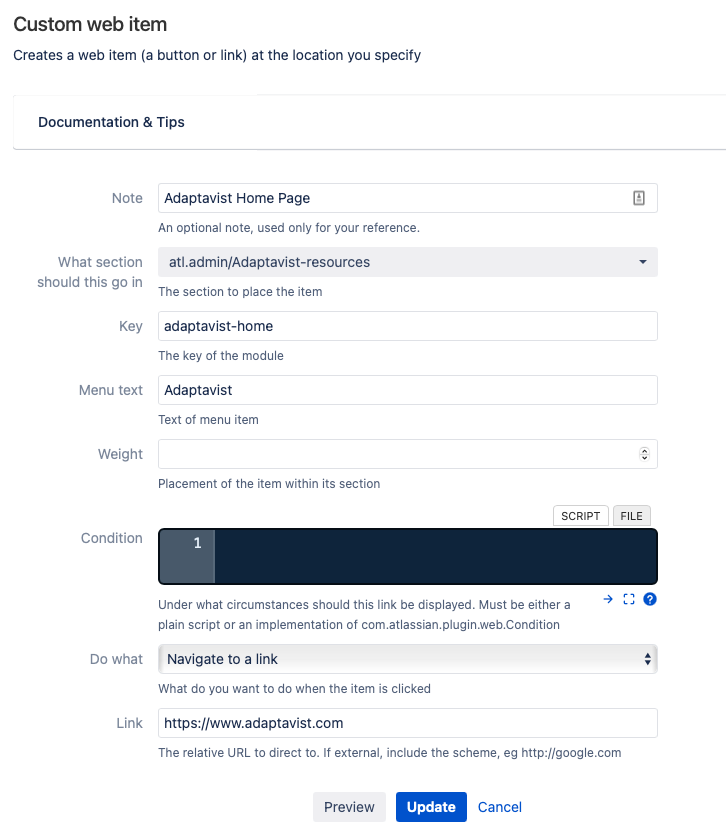Click line number 1 in Condition gutter
This screenshot has height=834, width=726.
coord(197,543)
